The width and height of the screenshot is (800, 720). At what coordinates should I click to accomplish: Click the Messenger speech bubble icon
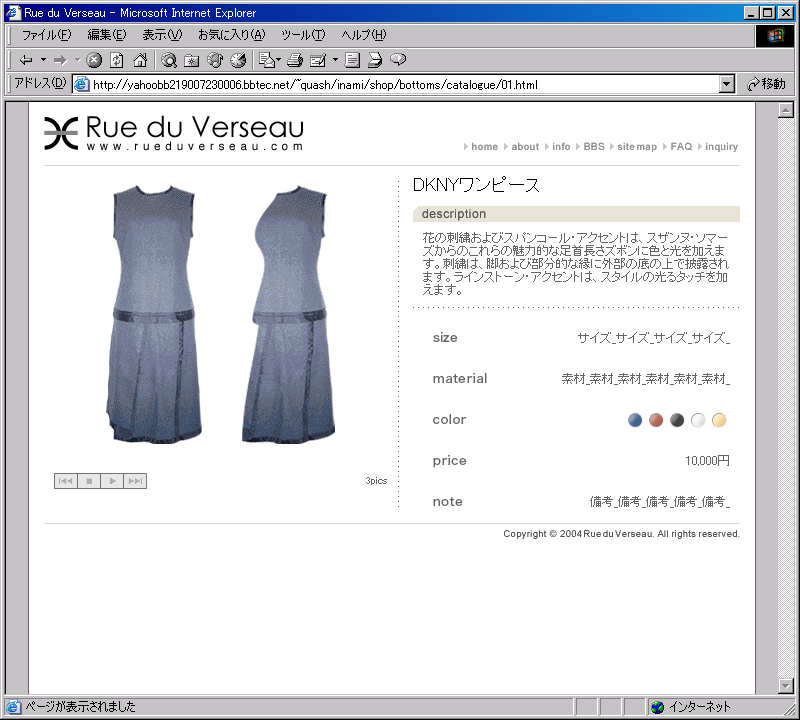tap(398, 60)
